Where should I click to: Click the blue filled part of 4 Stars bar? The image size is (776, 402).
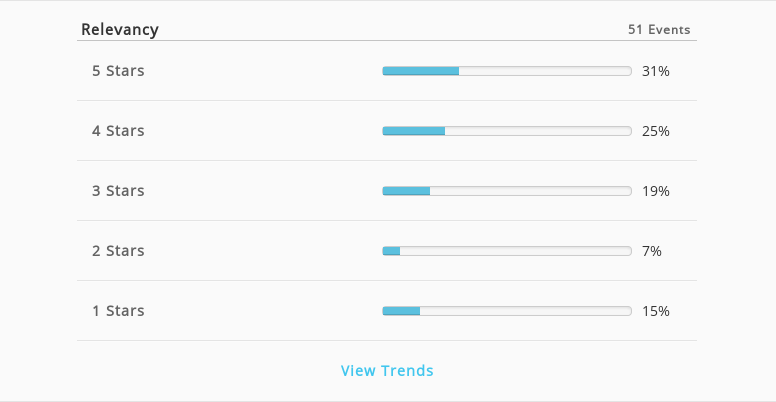pyautogui.click(x=414, y=131)
